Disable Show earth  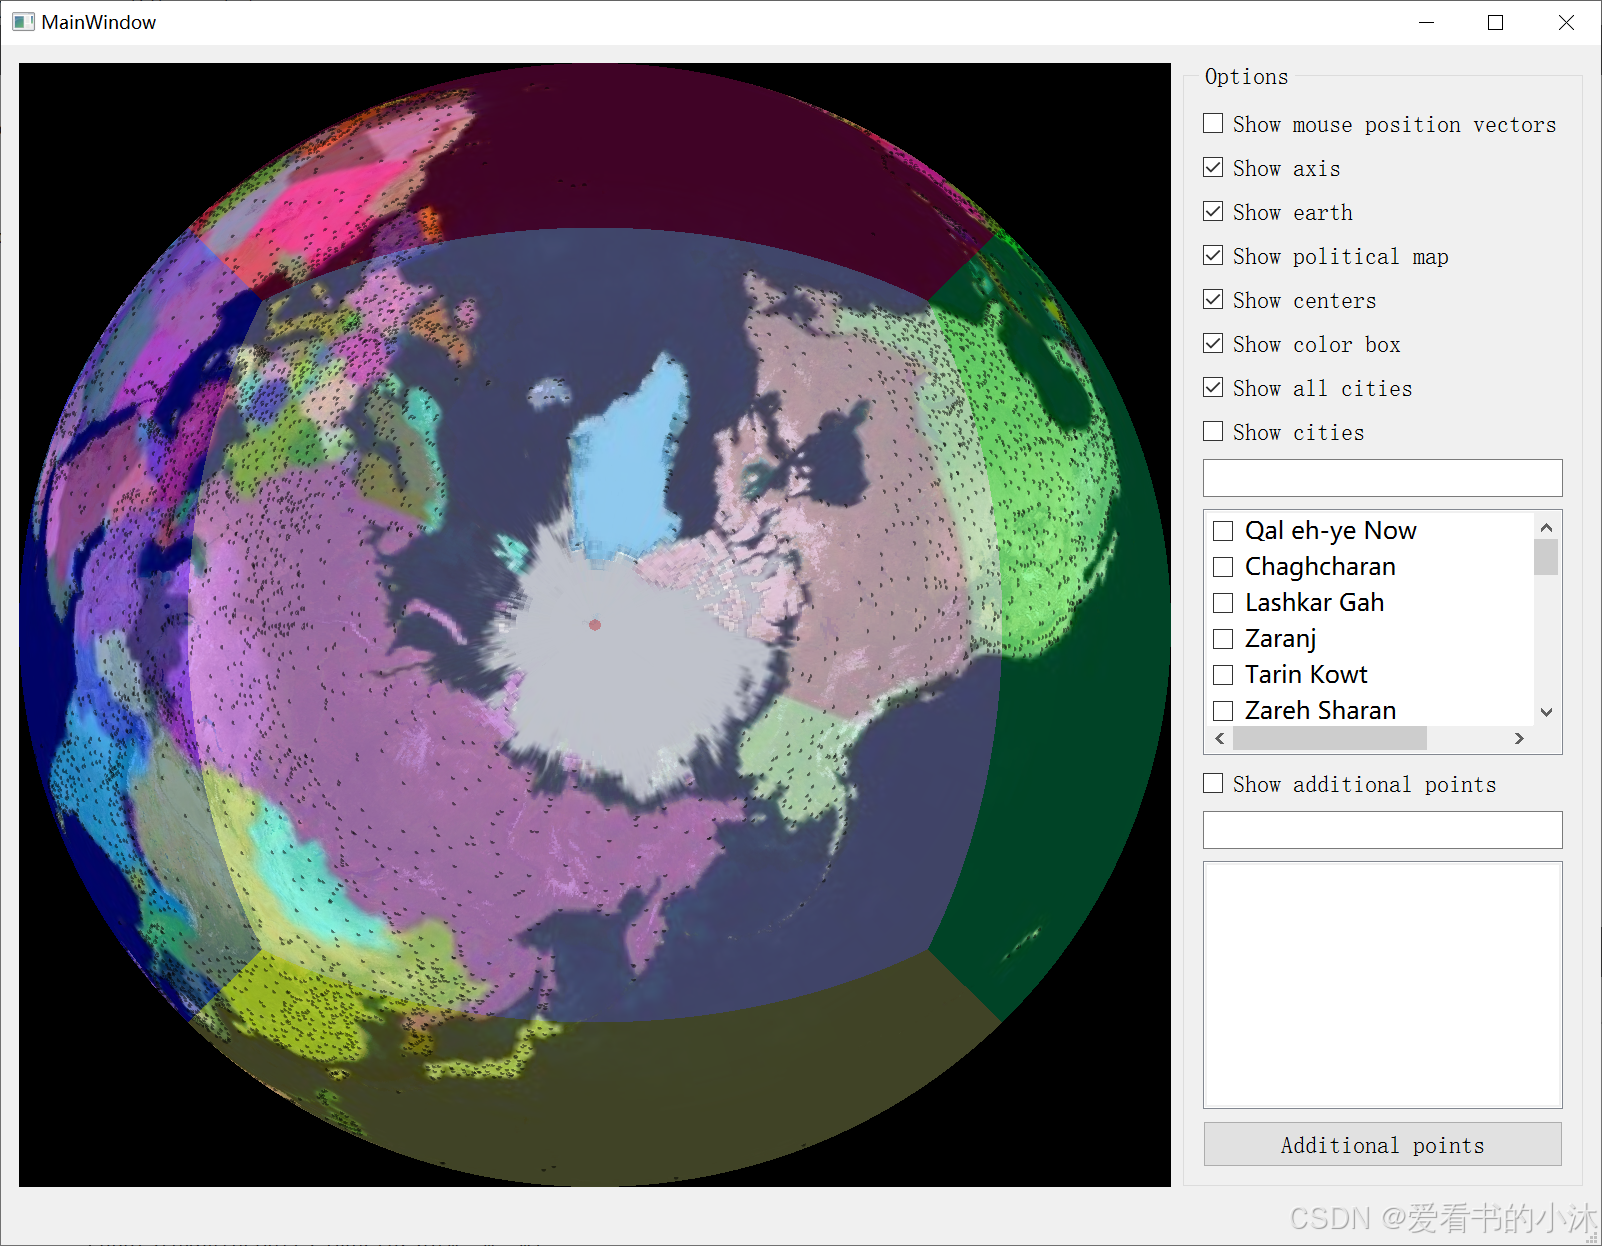pos(1212,211)
